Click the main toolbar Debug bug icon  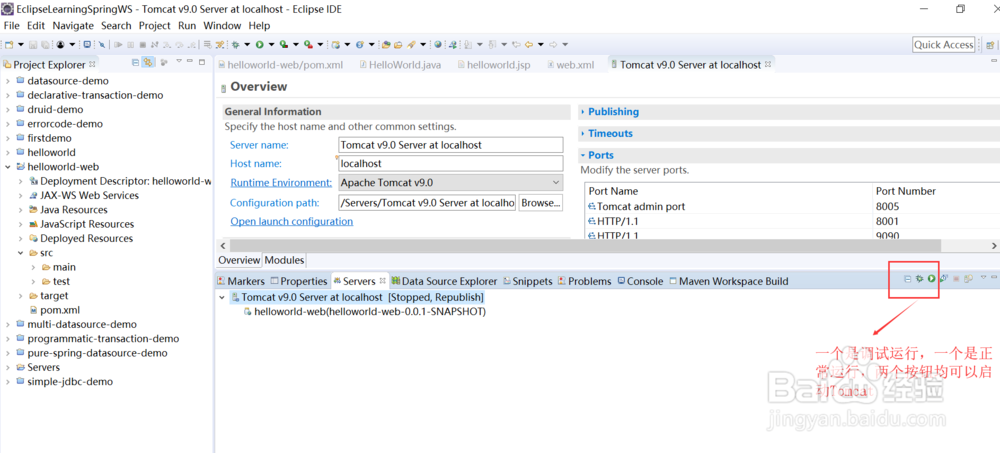pyautogui.click(x=235, y=45)
